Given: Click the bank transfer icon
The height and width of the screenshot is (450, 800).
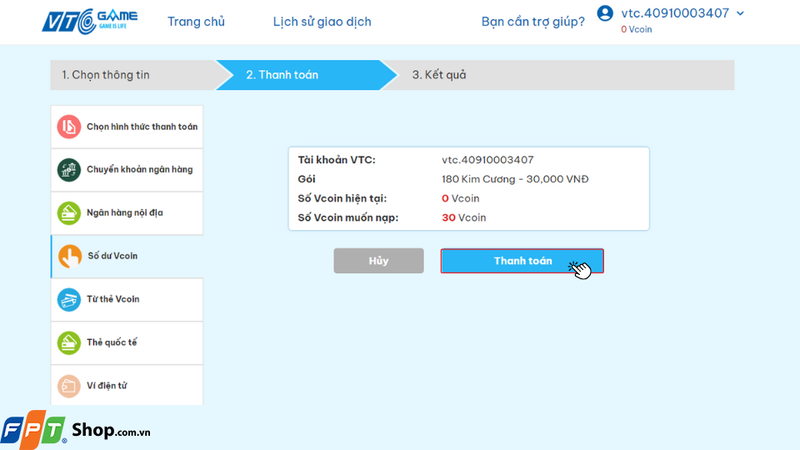Looking at the screenshot, I should (69, 170).
